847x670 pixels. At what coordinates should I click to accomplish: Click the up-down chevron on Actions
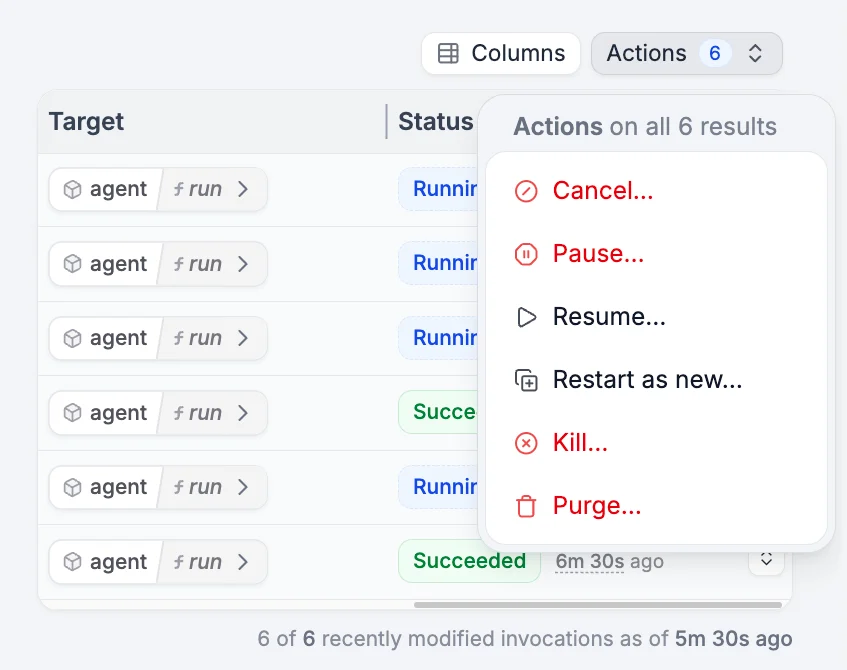pos(755,53)
